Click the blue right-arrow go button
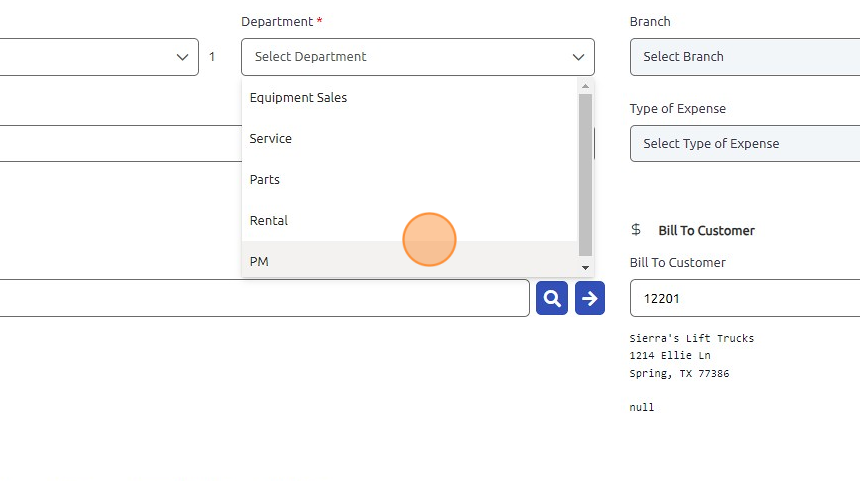Image resolution: width=860 pixels, height=481 pixels. pyautogui.click(x=590, y=298)
